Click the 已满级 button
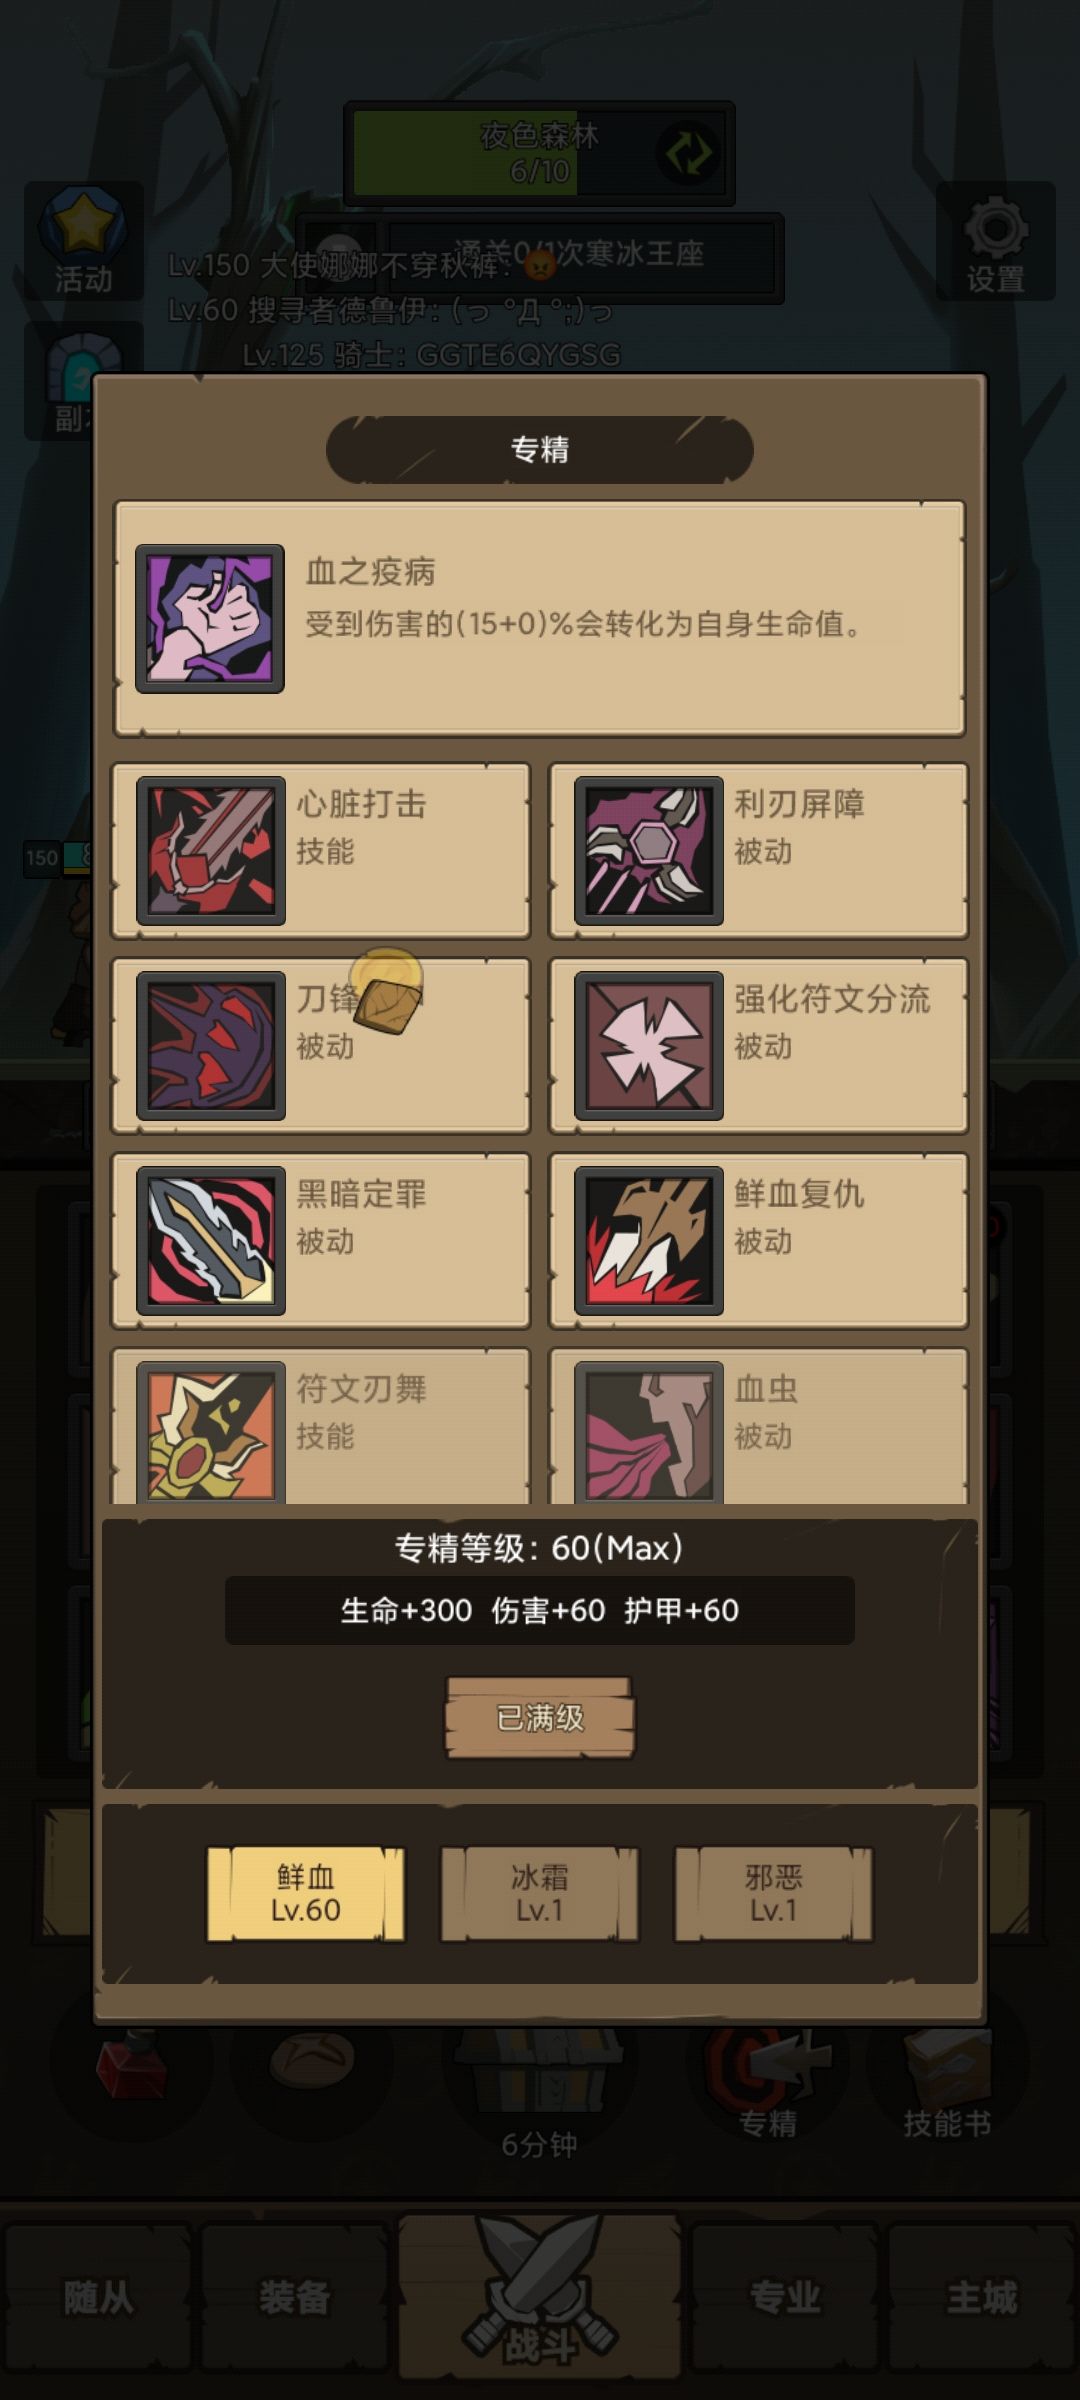The image size is (1080, 2400). (540, 1718)
